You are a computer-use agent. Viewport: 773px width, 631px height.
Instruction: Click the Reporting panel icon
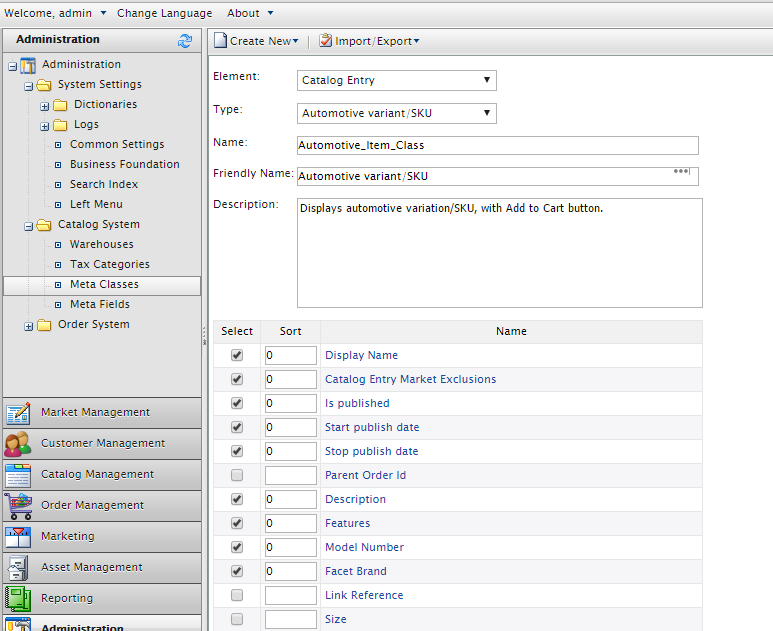coord(18,599)
